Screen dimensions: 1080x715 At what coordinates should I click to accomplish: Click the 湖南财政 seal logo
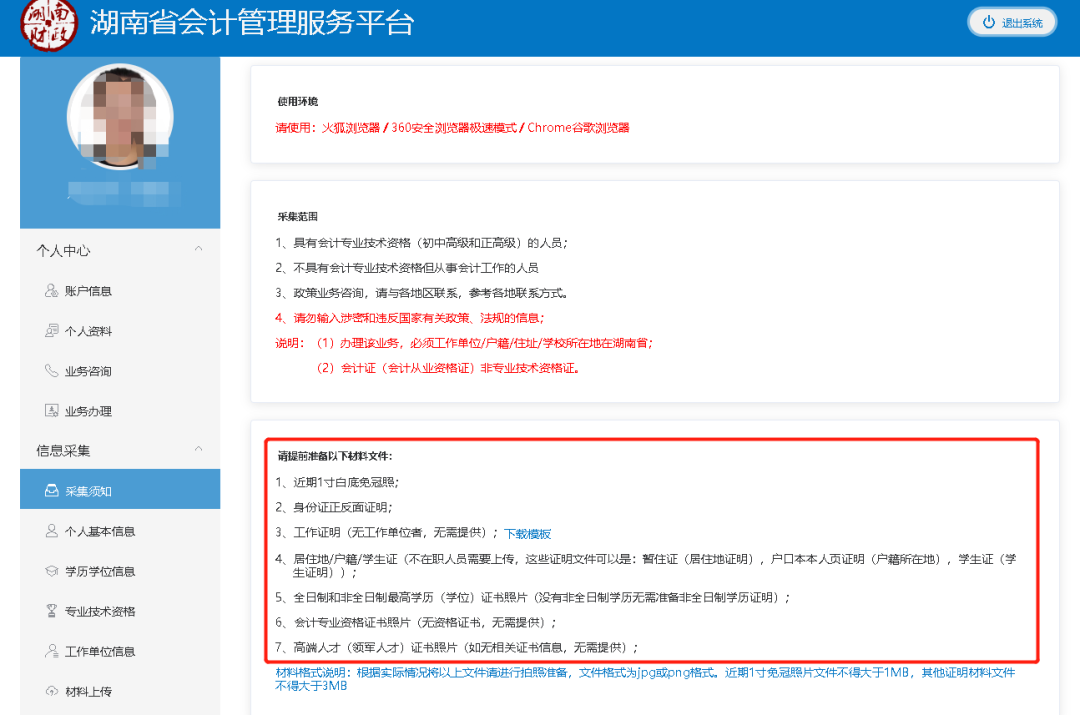47,25
